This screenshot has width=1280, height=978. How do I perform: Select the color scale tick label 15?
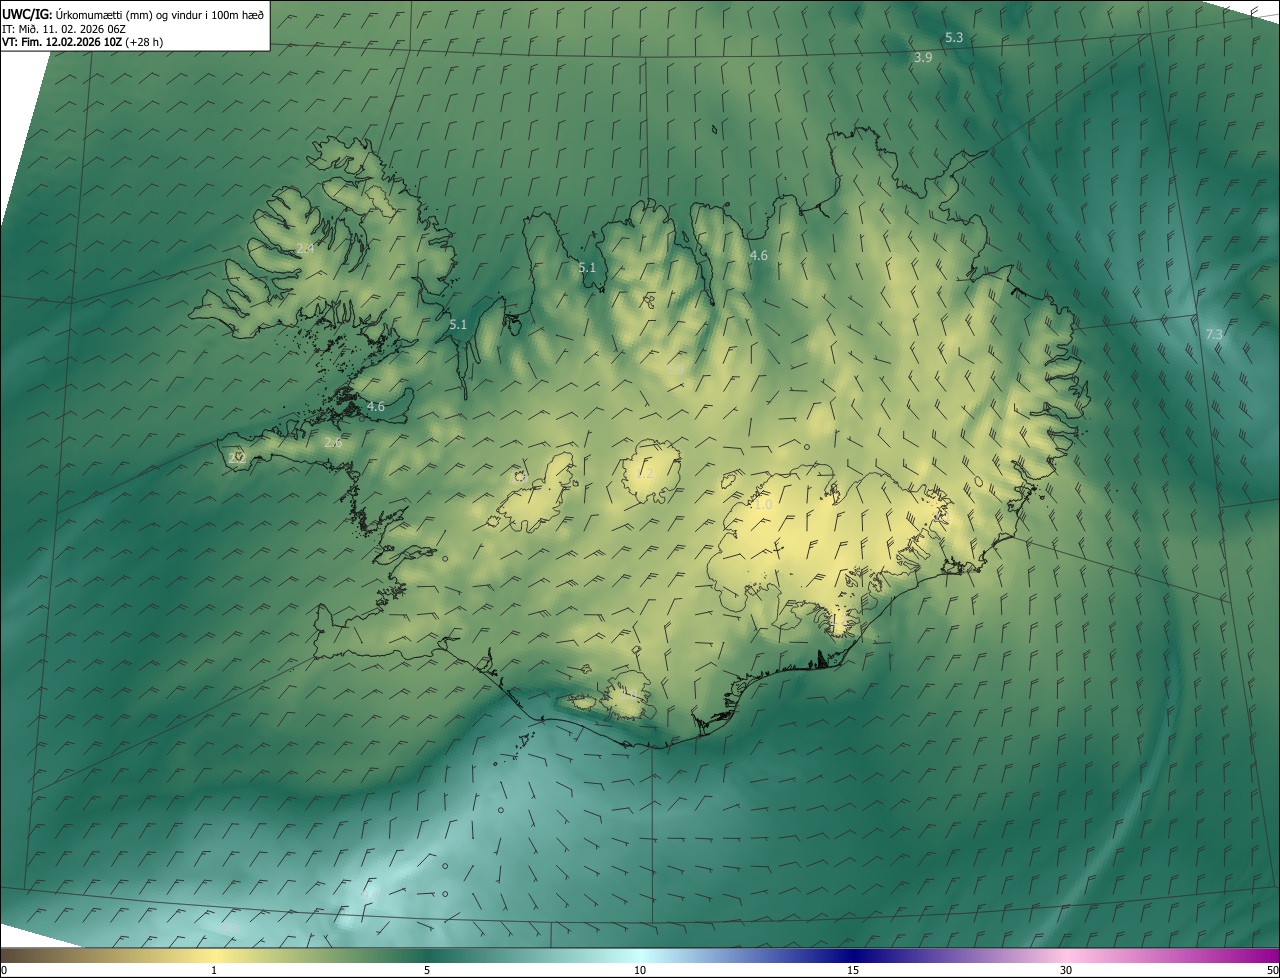coord(853,971)
